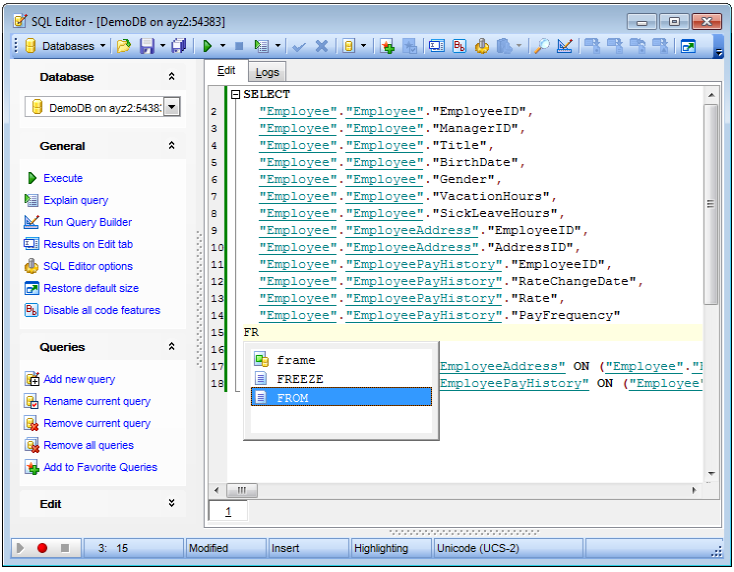Open the execute options dropdown arrow
Image resolution: width=734 pixels, height=572 pixels.
coord(223,46)
